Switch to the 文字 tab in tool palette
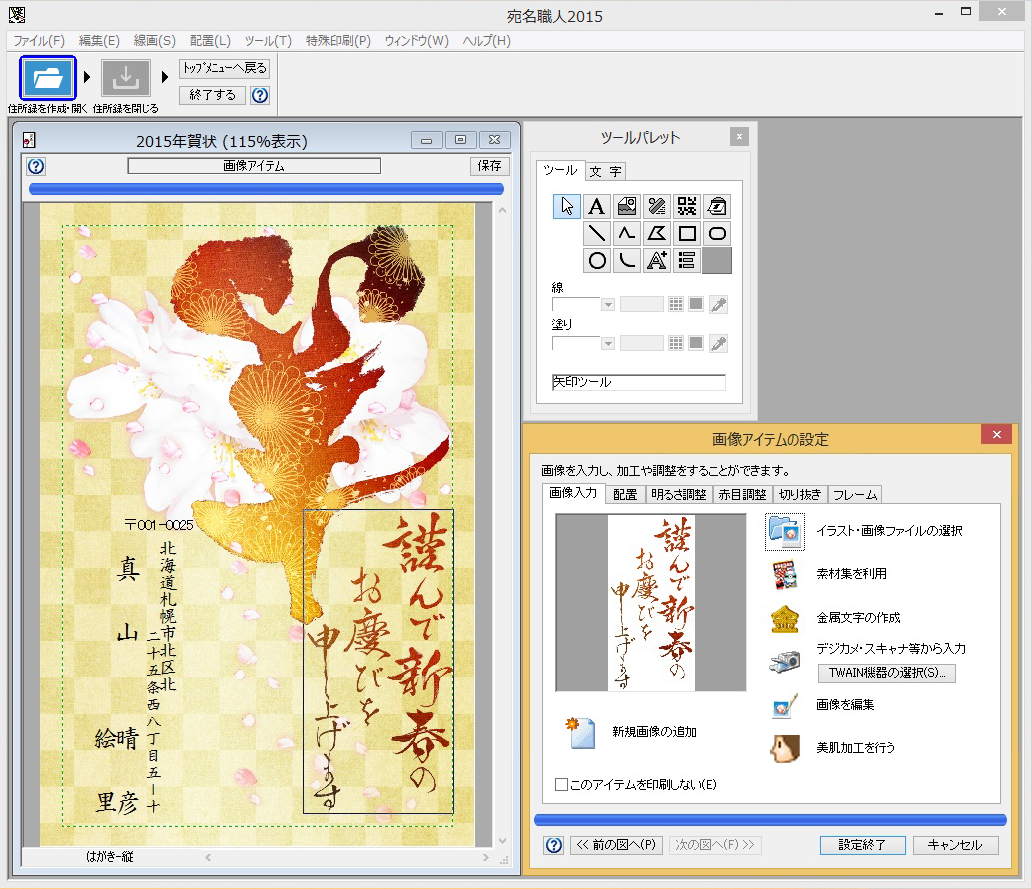Screen dimensions: 1032x889 605,171
